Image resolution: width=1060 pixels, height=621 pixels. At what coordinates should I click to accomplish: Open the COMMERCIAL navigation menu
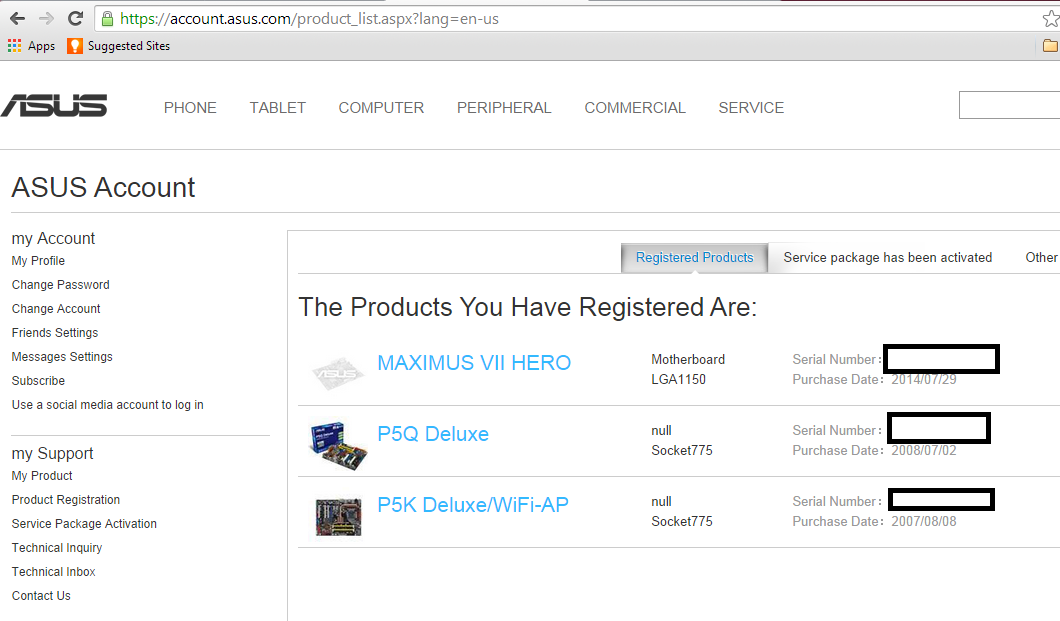pyautogui.click(x=635, y=108)
